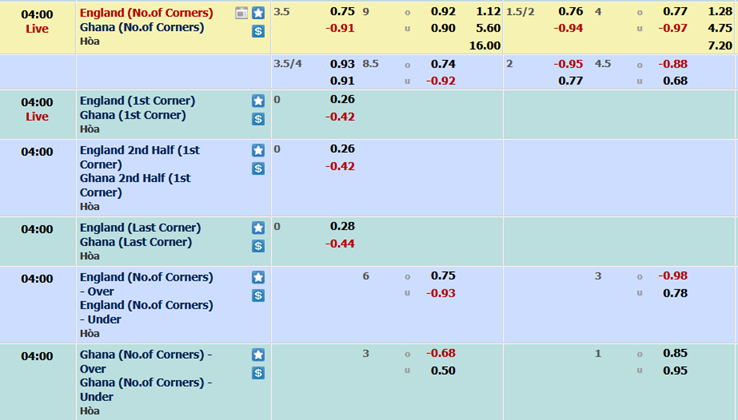
Task: Pick first-half handicap 1.5/2 odds 0.76
Action: pyautogui.click(x=570, y=11)
